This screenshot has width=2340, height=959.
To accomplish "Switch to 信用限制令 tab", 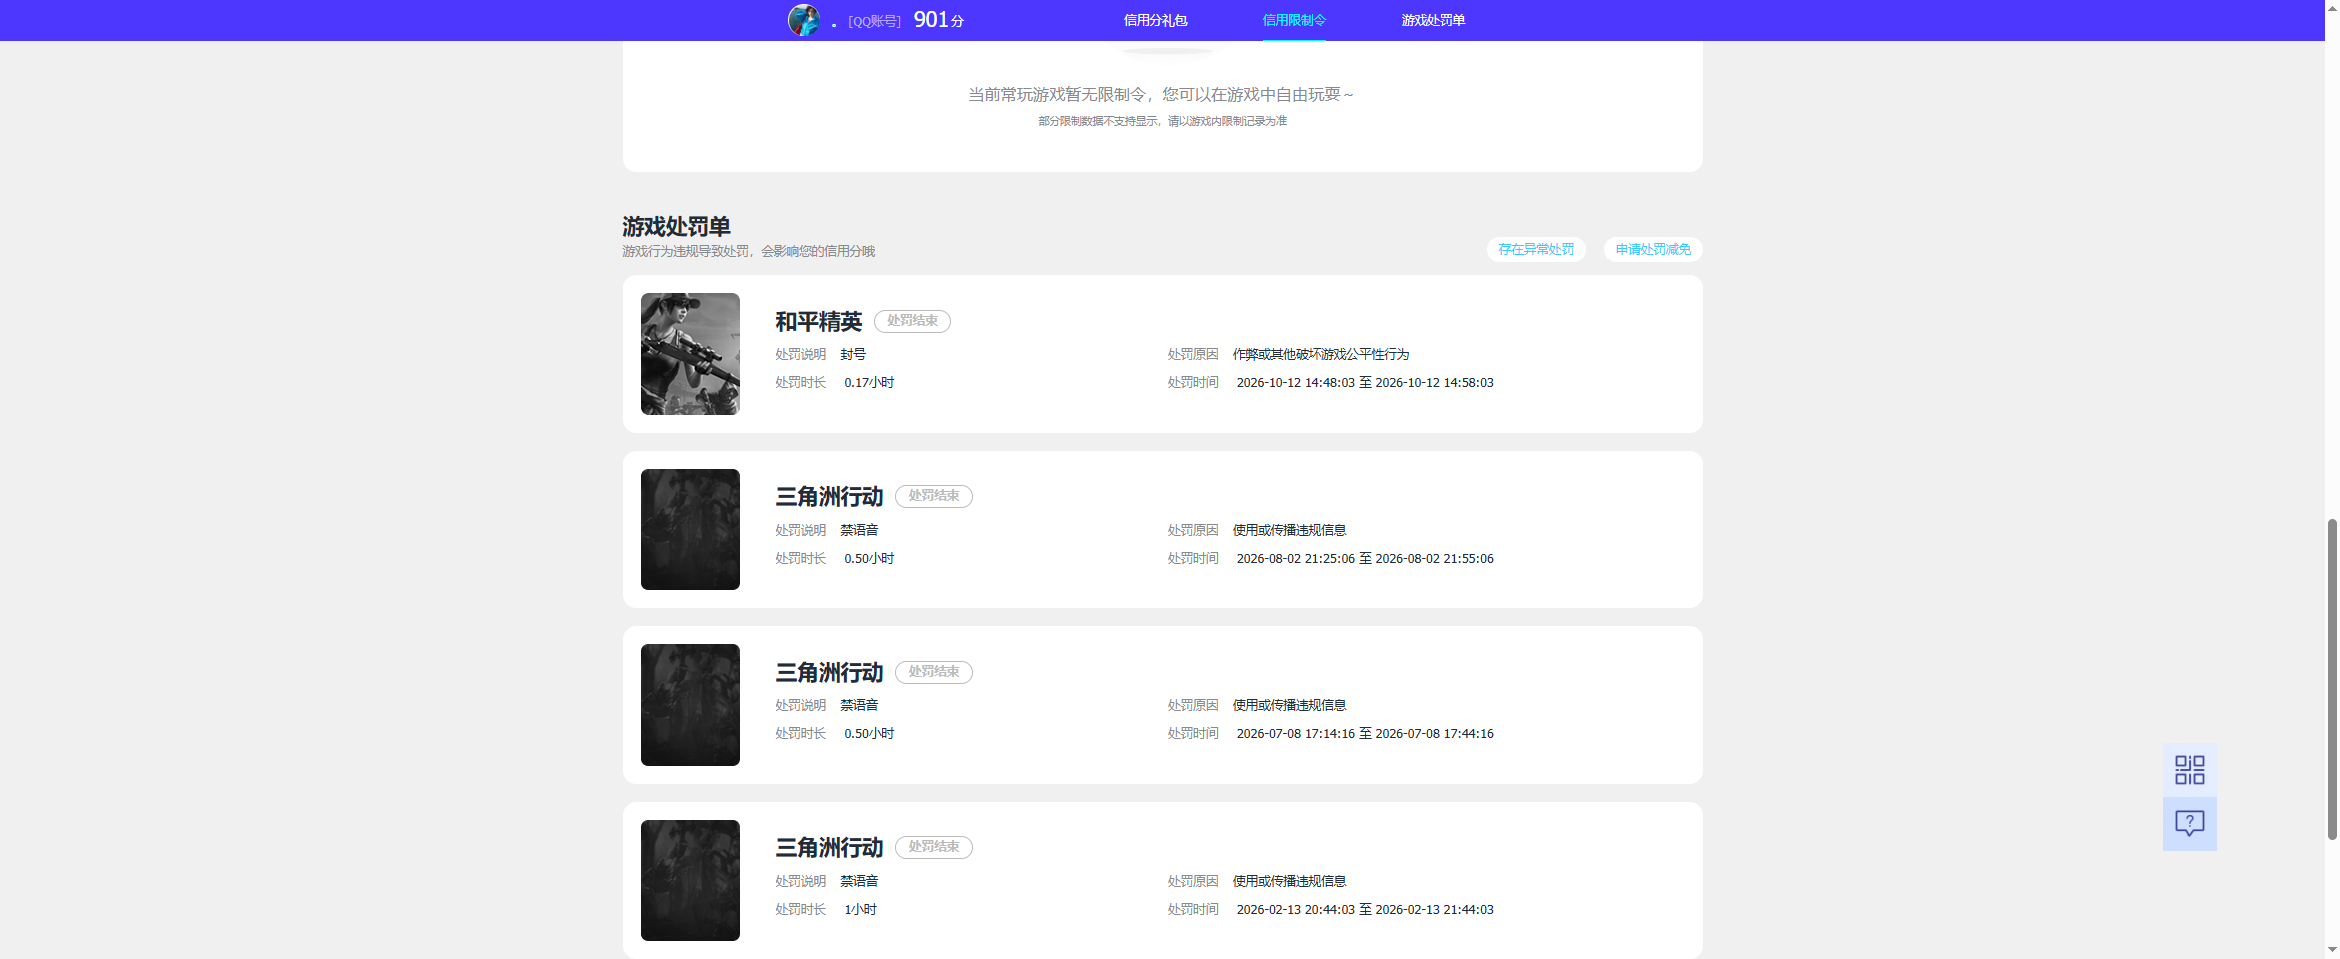I will click(x=1294, y=20).
